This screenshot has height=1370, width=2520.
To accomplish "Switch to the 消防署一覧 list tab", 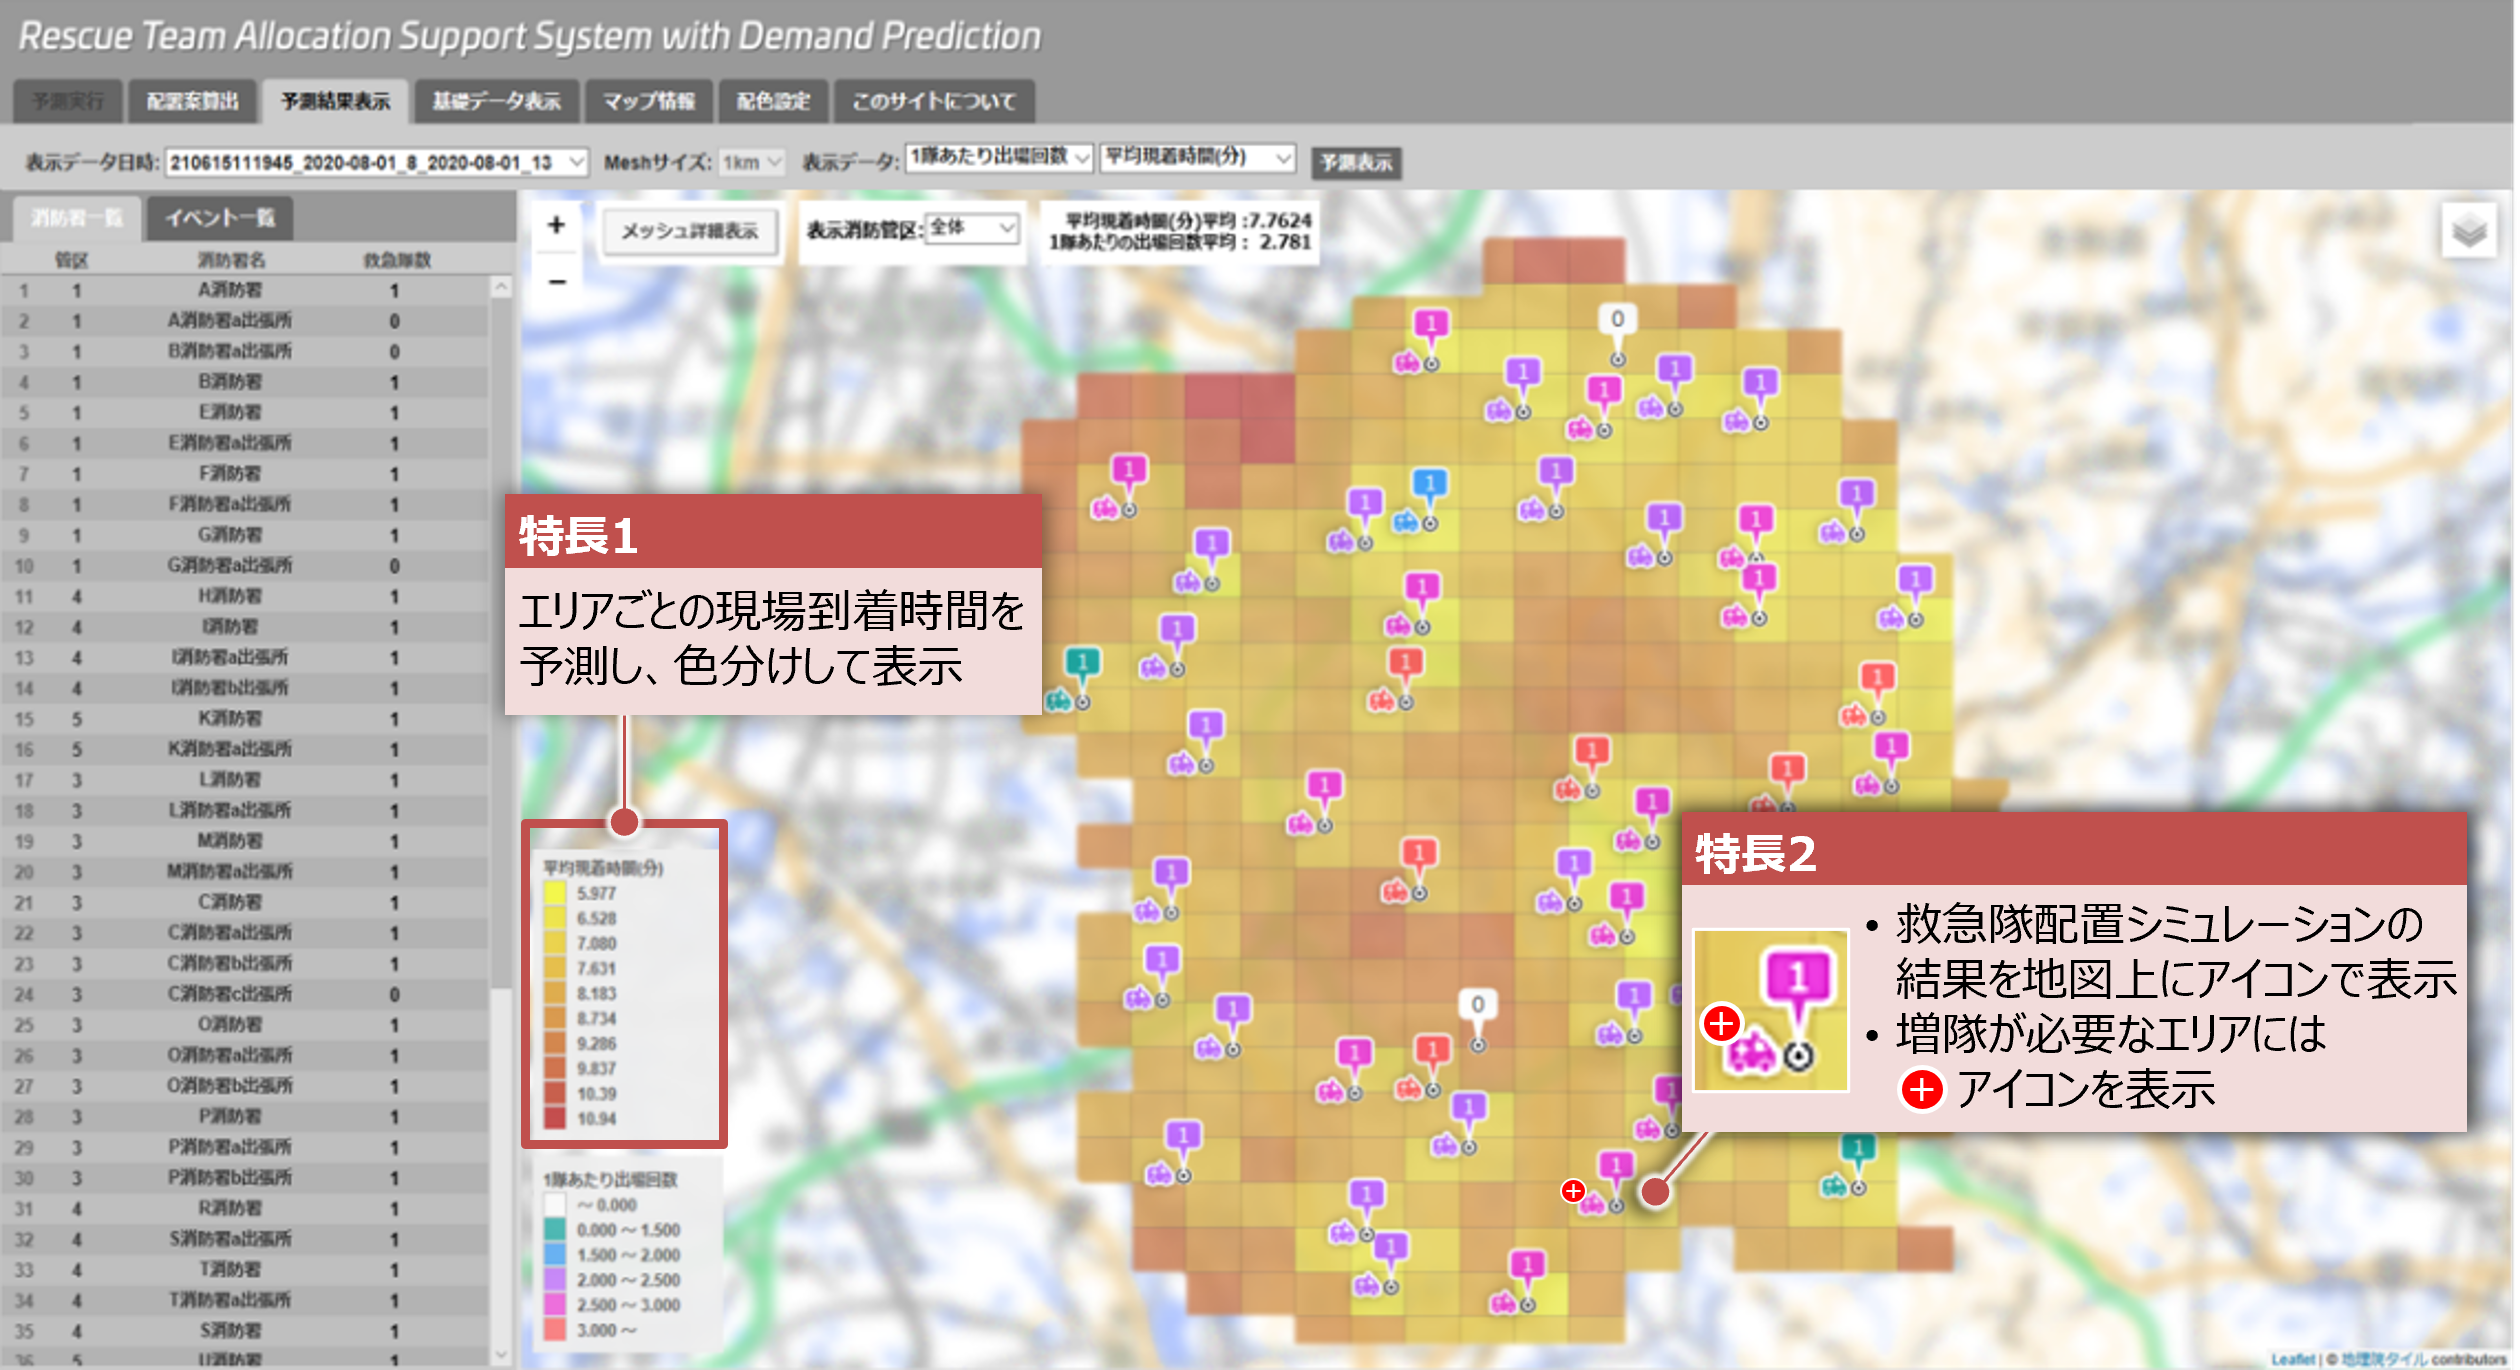I will [x=75, y=218].
